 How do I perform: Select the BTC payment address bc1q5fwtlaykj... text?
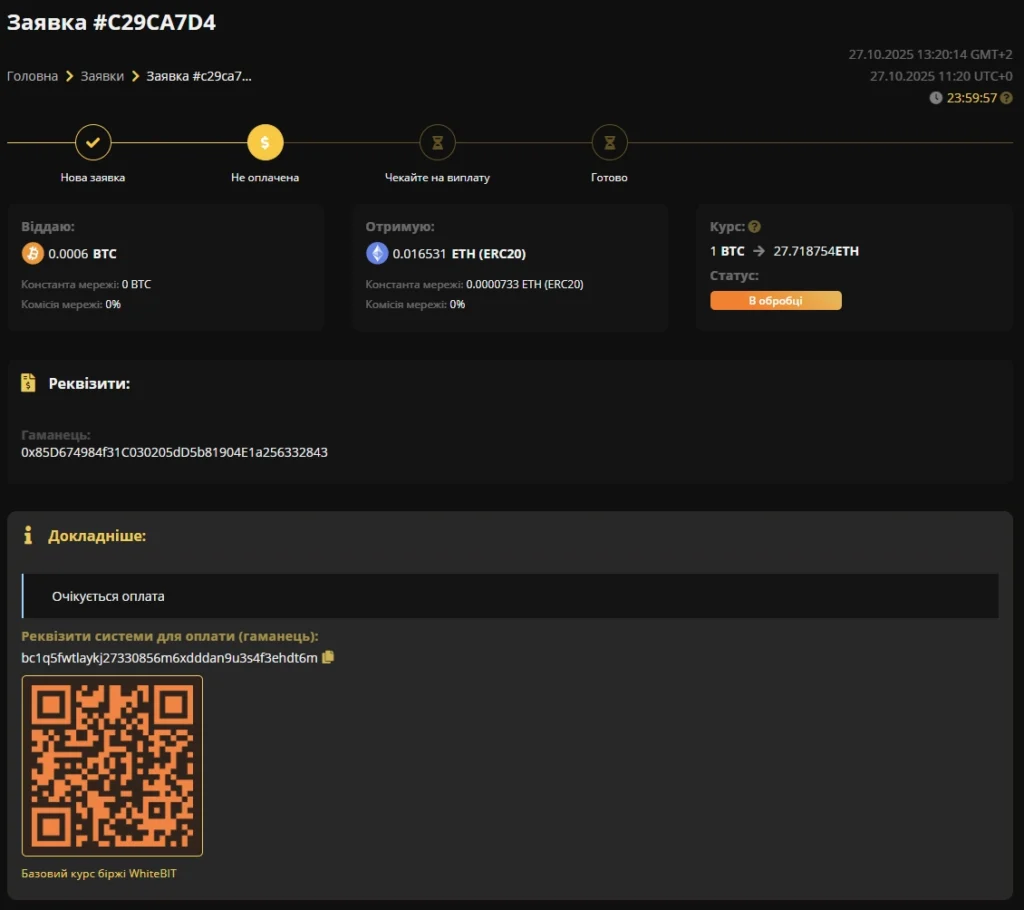pyautogui.click(x=169, y=658)
